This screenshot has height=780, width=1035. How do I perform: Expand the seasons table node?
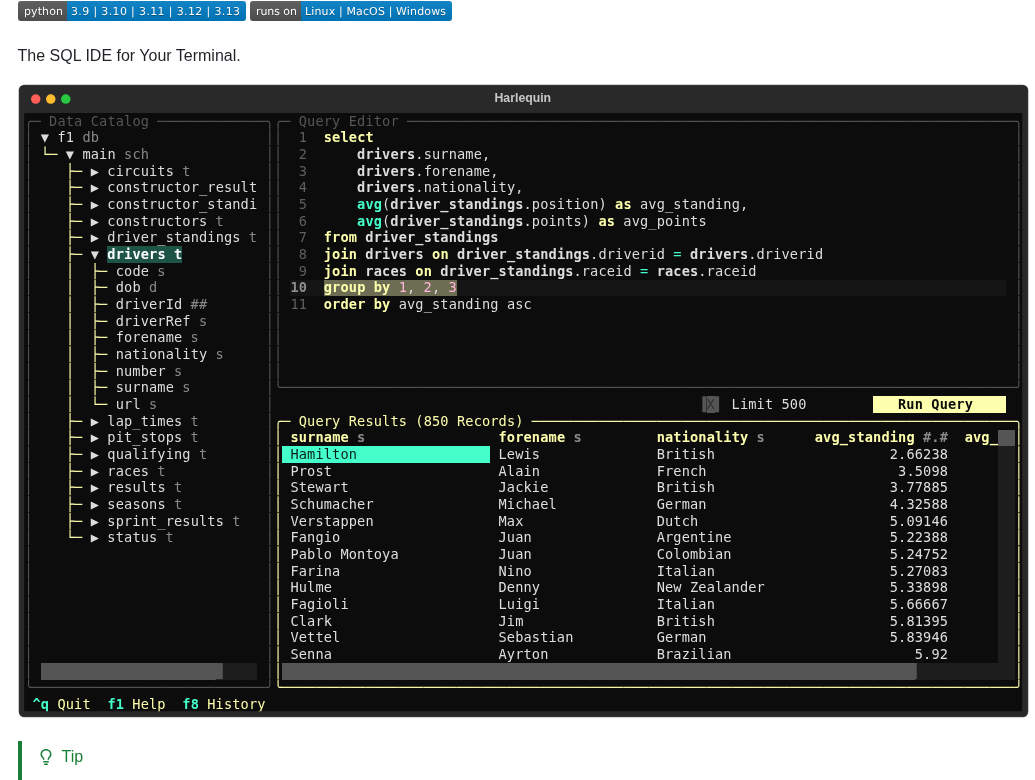(x=95, y=505)
